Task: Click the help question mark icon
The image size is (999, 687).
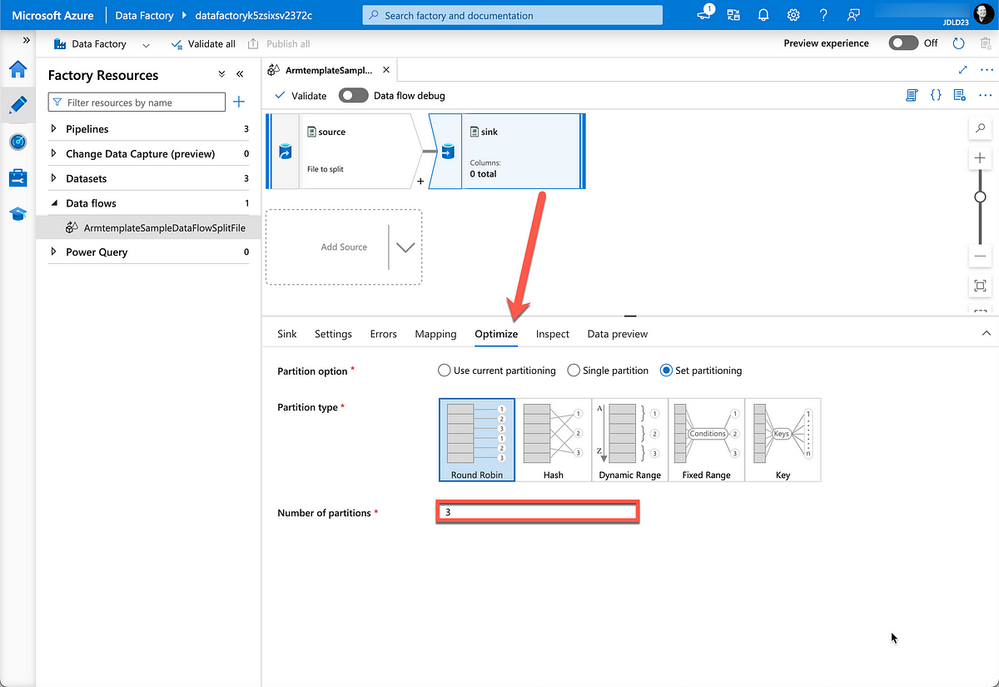Action: pos(823,15)
